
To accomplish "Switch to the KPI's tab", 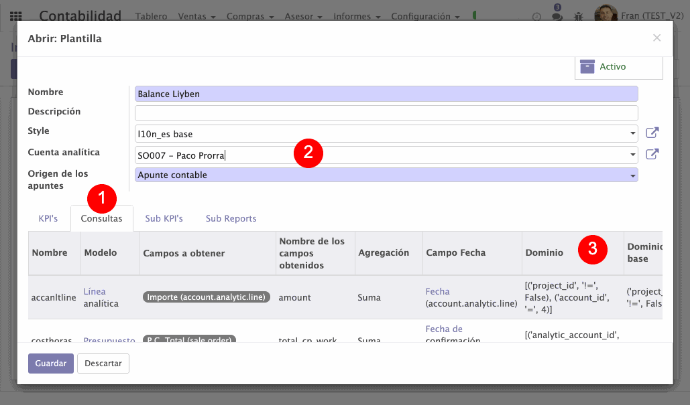I will [x=49, y=218].
